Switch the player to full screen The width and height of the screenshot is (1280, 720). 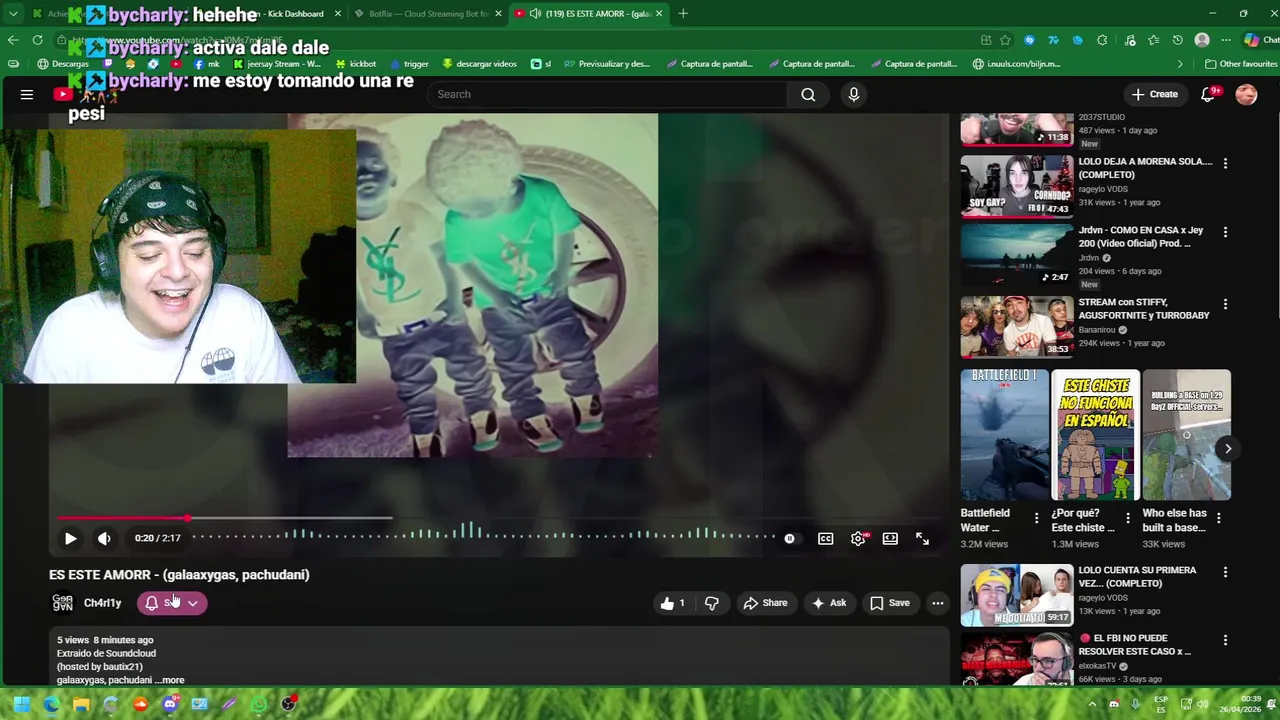(x=922, y=538)
